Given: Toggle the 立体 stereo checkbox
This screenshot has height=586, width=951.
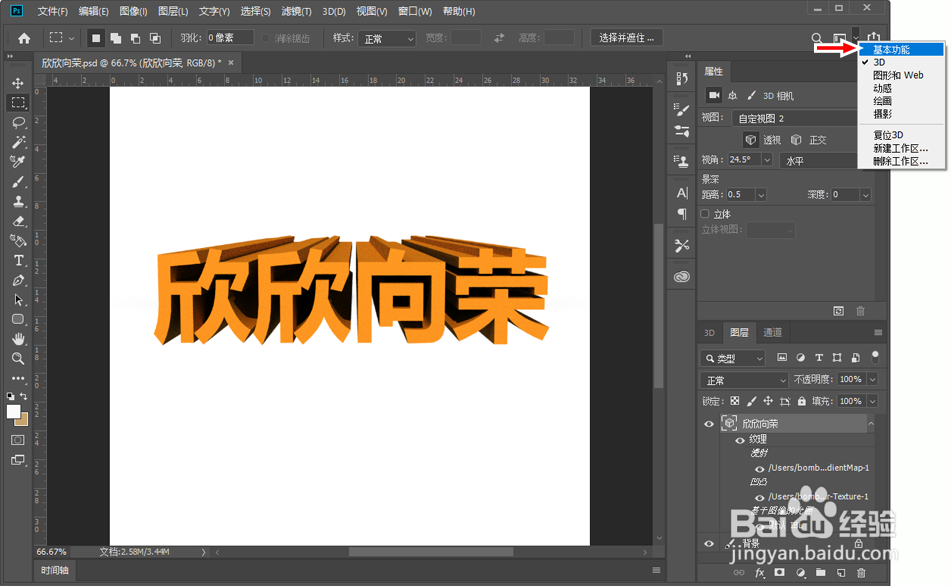Looking at the screenshot, I should click(704, 213).
